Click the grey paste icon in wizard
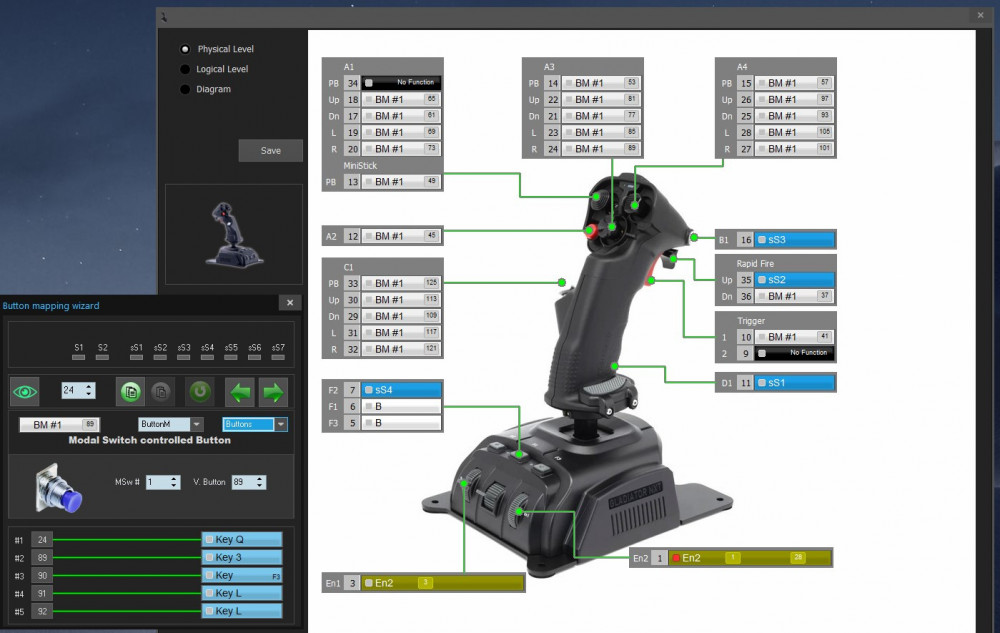Screen dimensions: 1000x633 161,390
